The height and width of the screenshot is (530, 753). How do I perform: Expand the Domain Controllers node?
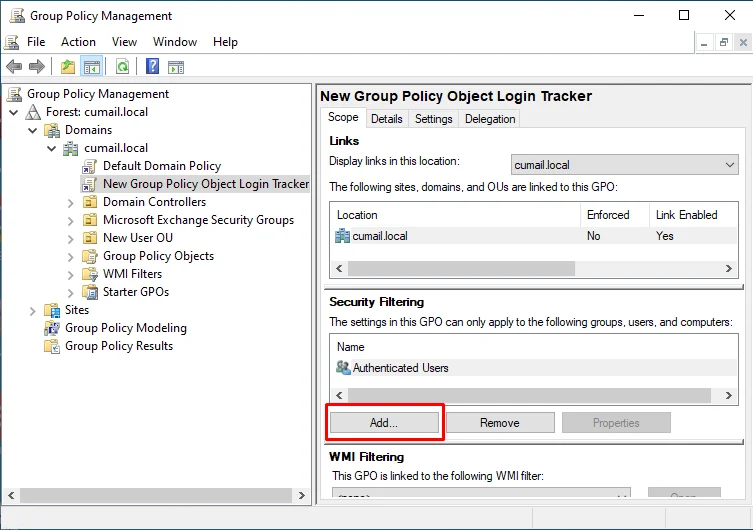71,203
